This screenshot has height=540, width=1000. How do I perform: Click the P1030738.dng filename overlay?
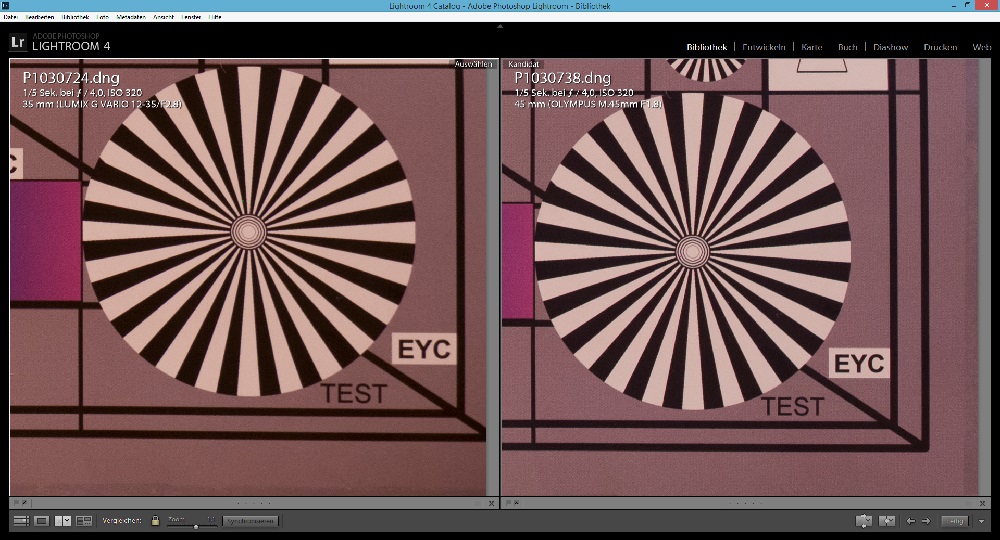pyautogui.click(x=562, y=78)
